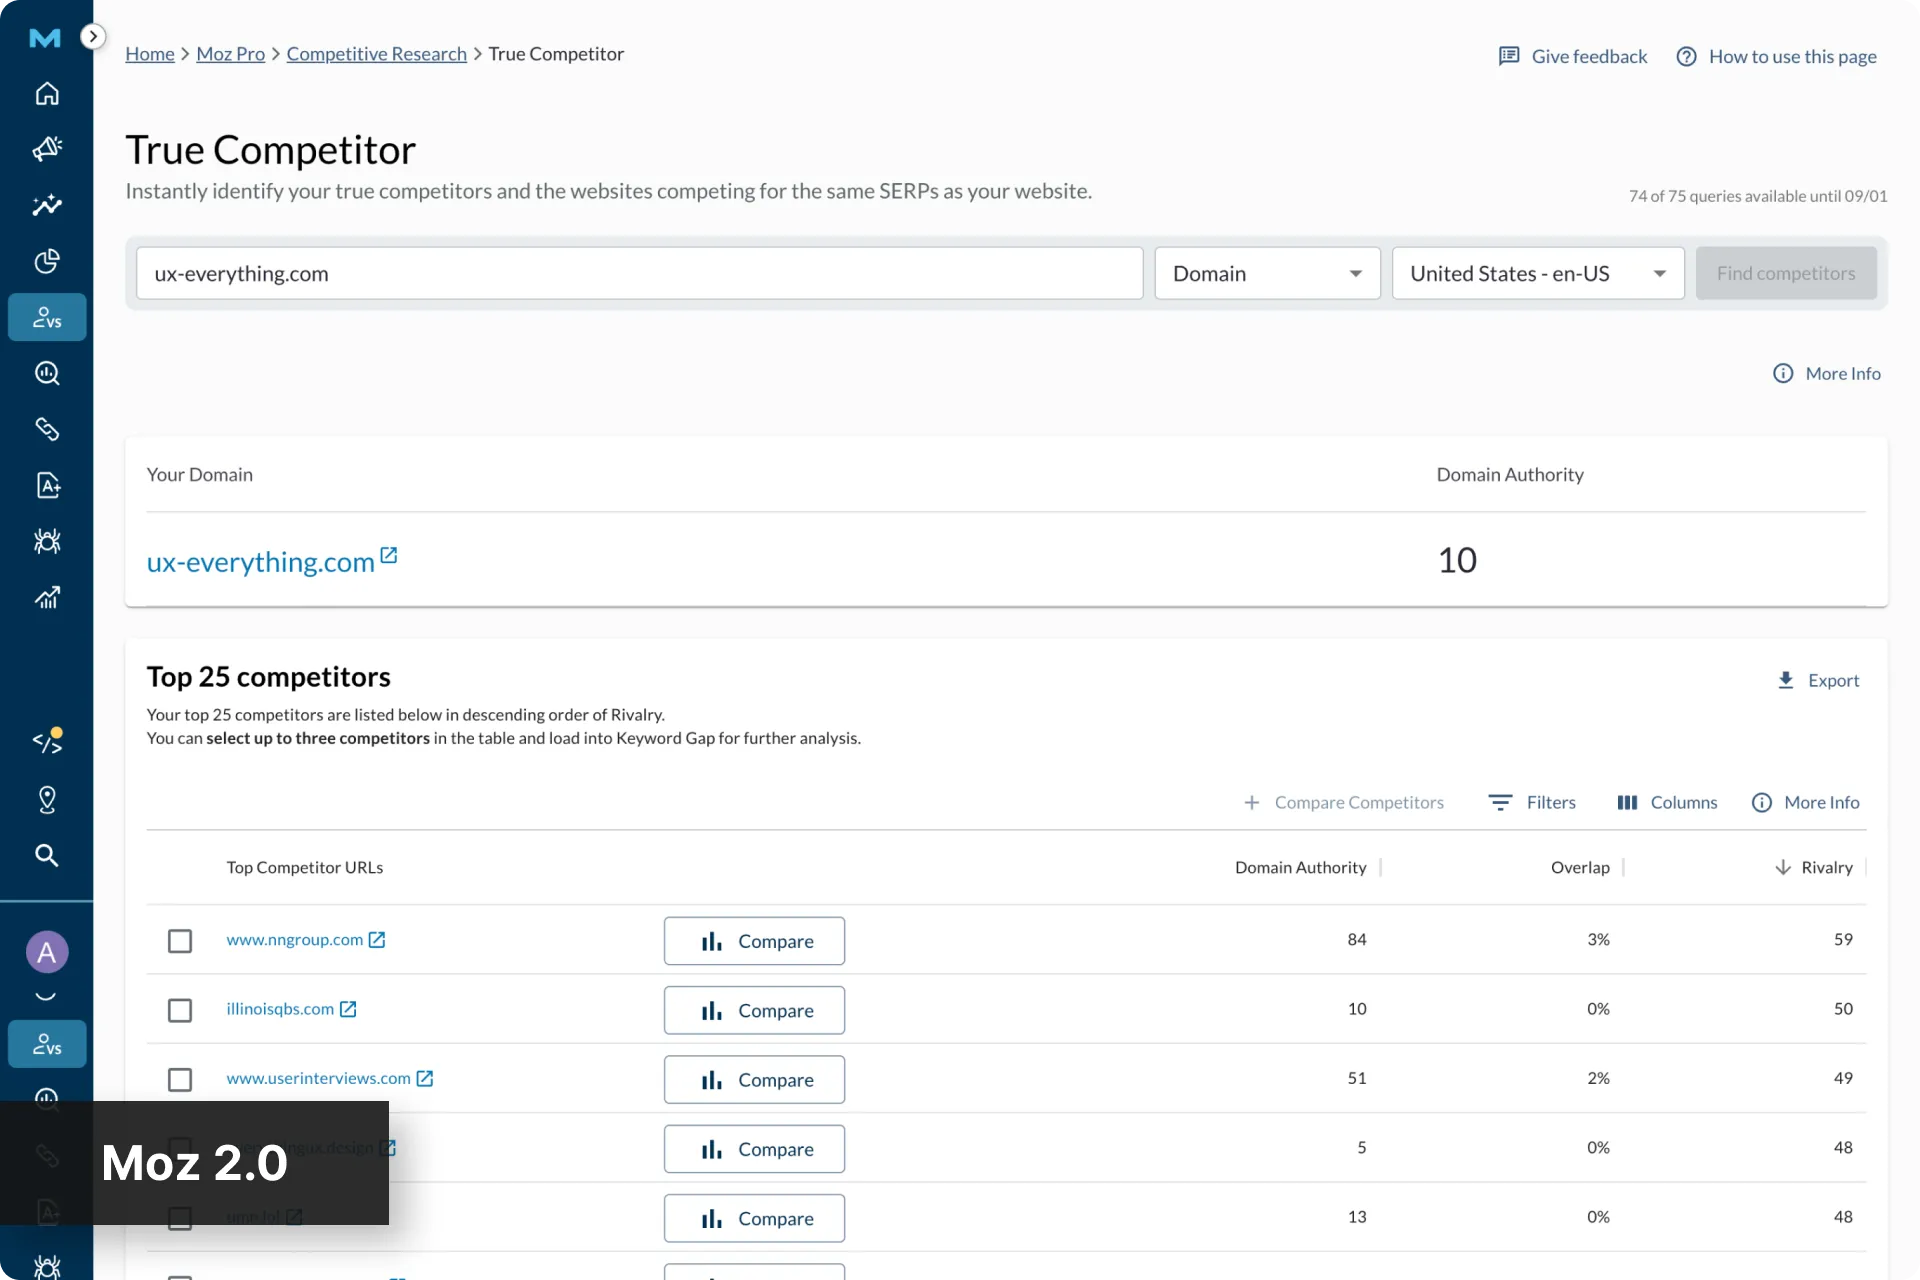Image resolution: width=1920 pixels, height=1280 pixels.
Task: Click the '74 of 75 queries available' text
Action: (x=1758, y=196)
